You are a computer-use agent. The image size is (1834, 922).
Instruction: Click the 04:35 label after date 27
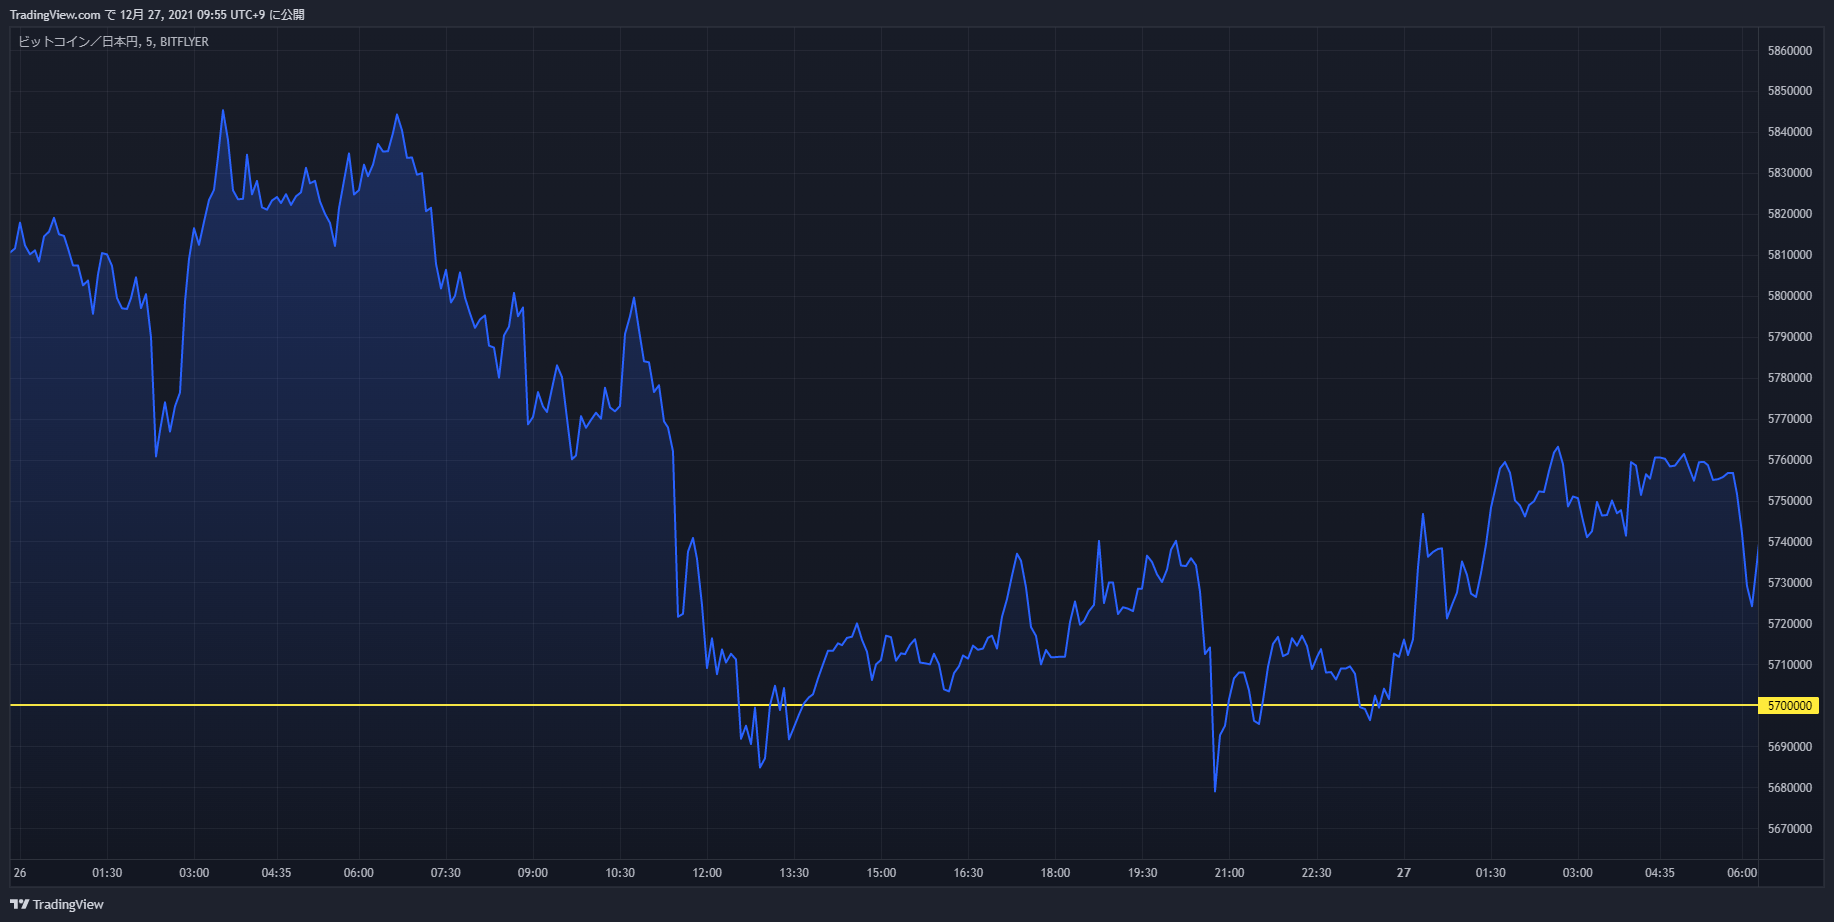(x=1659, y=873)
